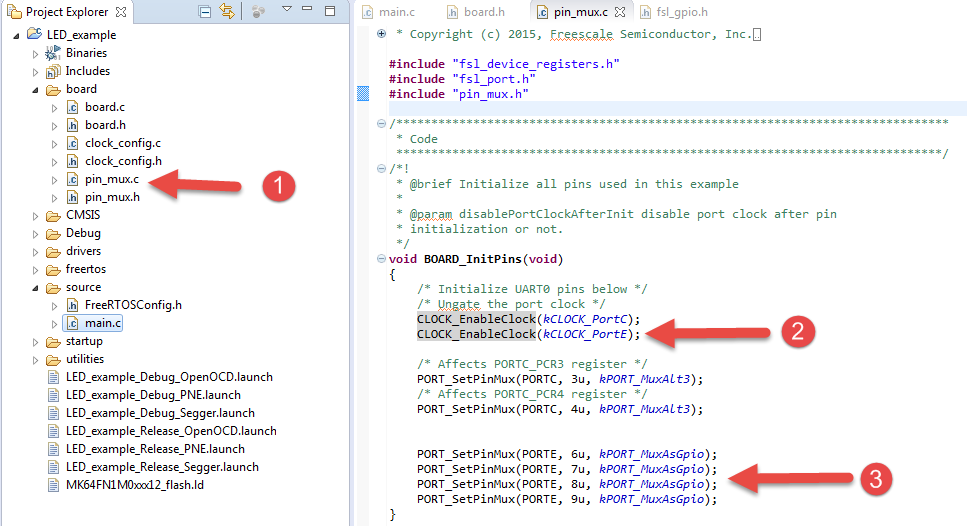Click the Binaries icon
The height and width of the screenshot is (526, 967).
53,53
